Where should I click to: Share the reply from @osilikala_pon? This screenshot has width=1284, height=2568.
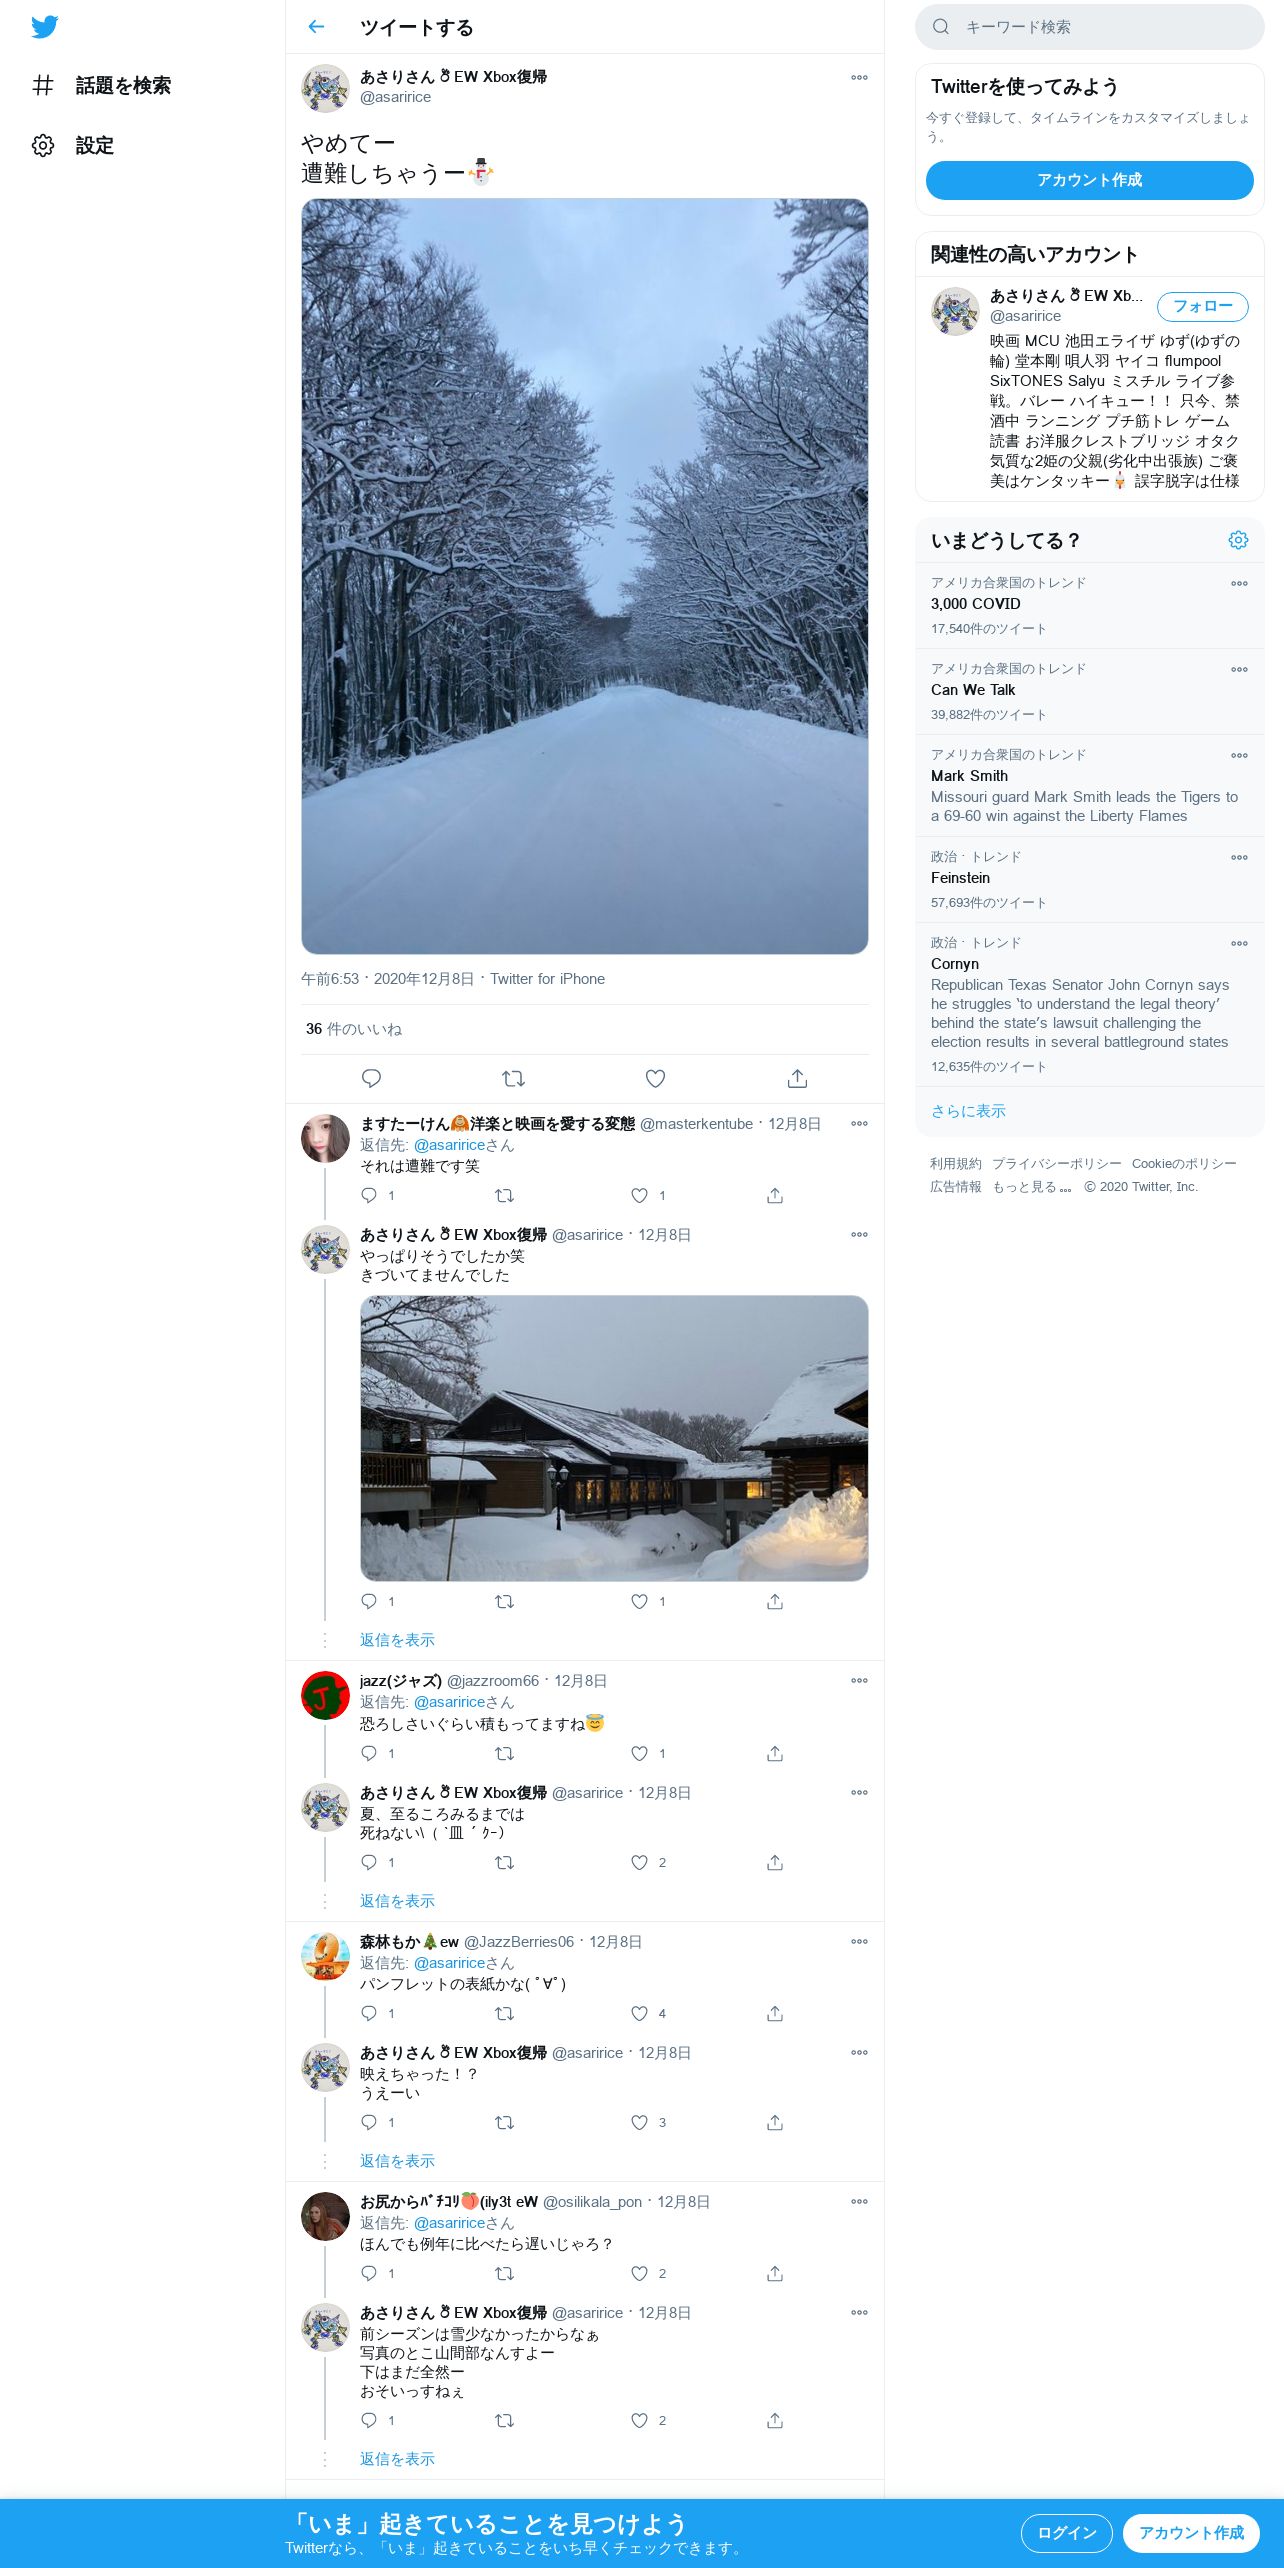pos(775,2273)
